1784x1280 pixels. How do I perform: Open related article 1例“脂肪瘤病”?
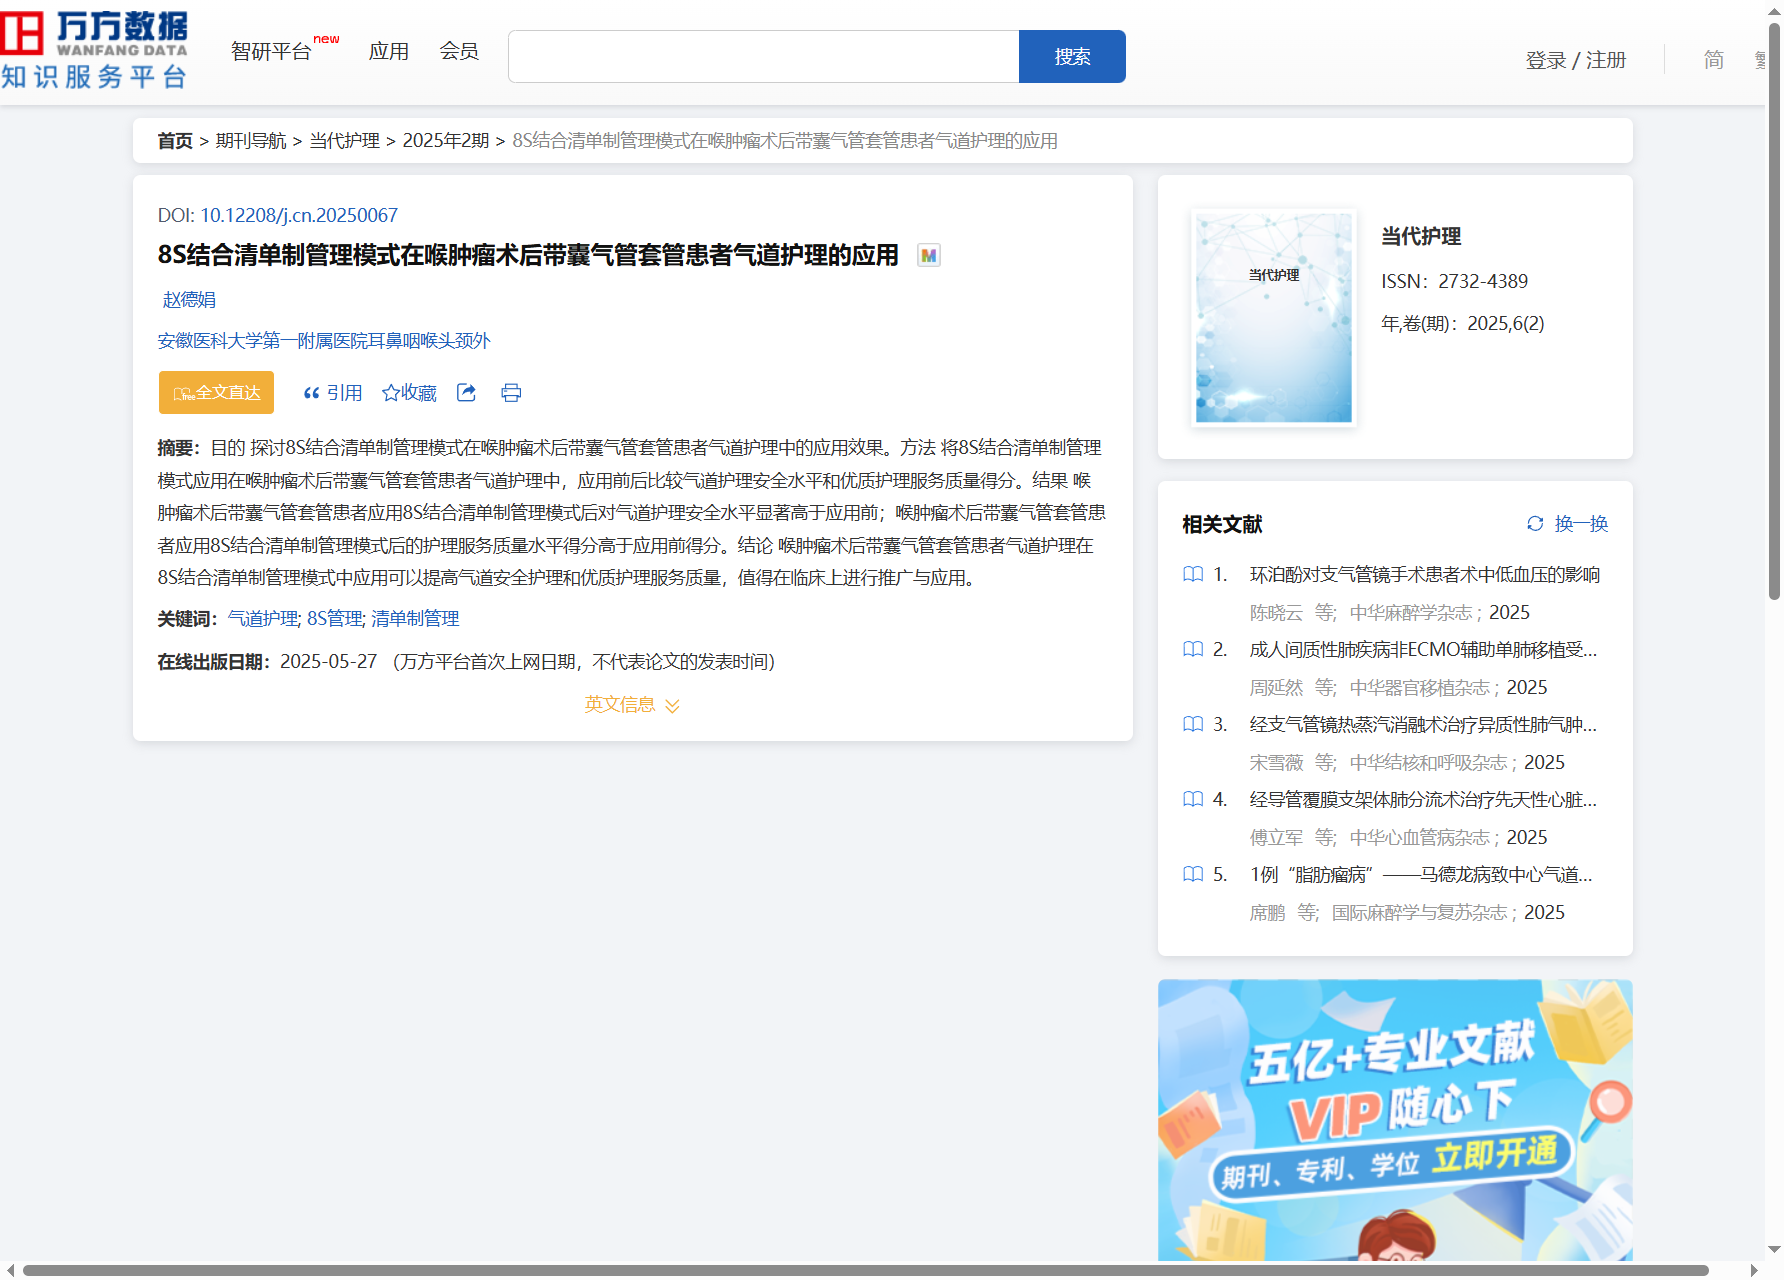pos(1421,874)
